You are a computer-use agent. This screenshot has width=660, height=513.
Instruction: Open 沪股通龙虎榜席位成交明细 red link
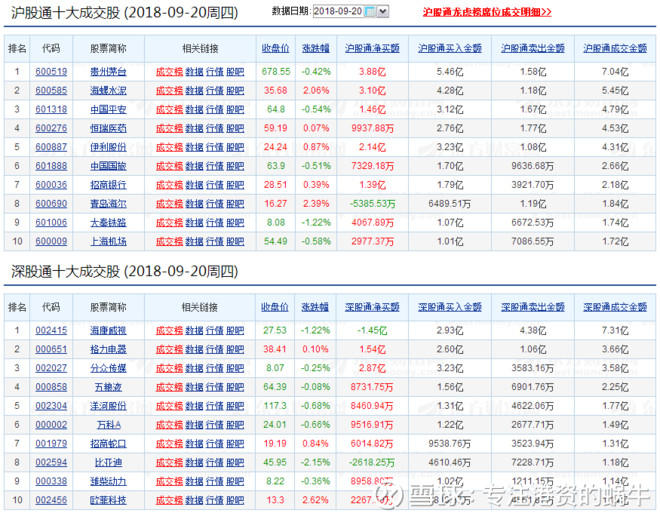(x=487, y=12)
